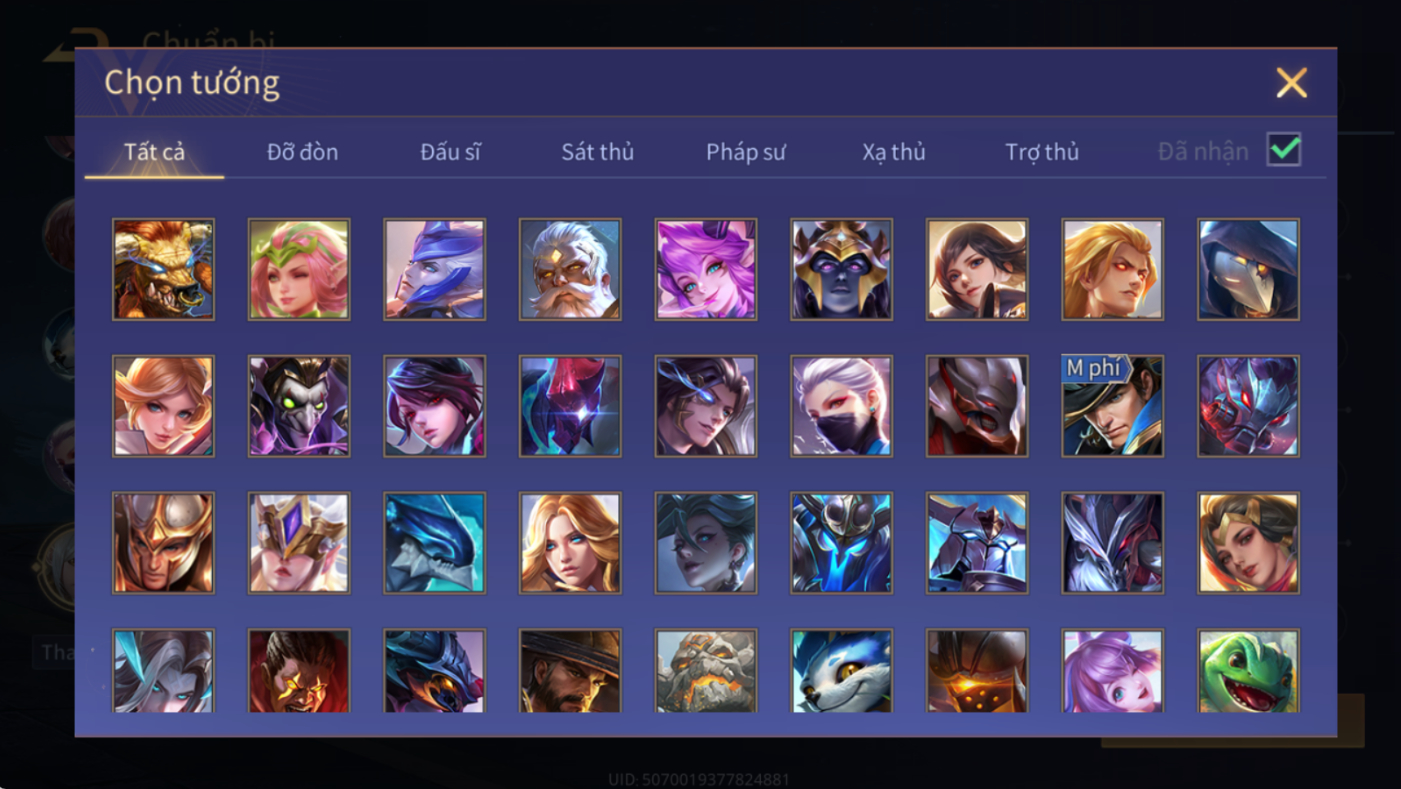This screenshot has width=1401, height=789.
Task: Go to the 'Tất cả' tab
Action: point(154,152)
